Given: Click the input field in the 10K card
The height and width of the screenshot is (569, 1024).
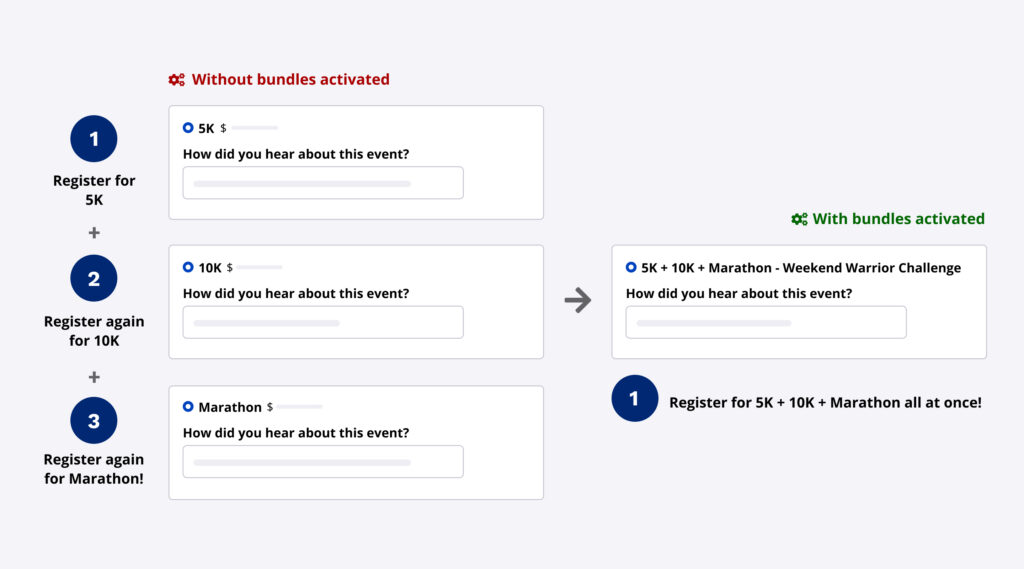Looking at the screenshot, I should click(x=323, y=322).
